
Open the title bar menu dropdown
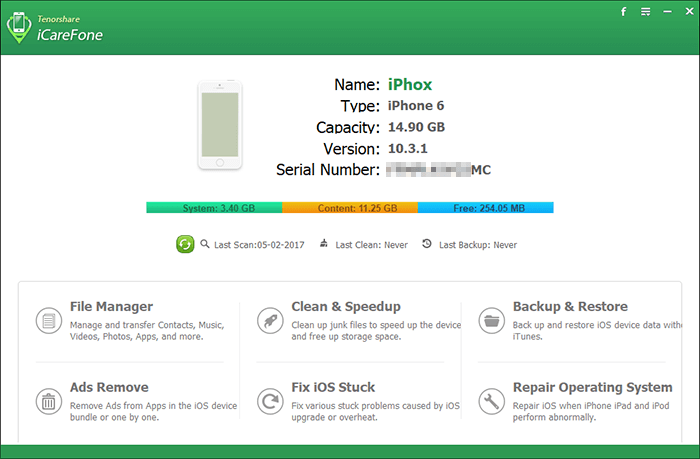pos(645,12)
